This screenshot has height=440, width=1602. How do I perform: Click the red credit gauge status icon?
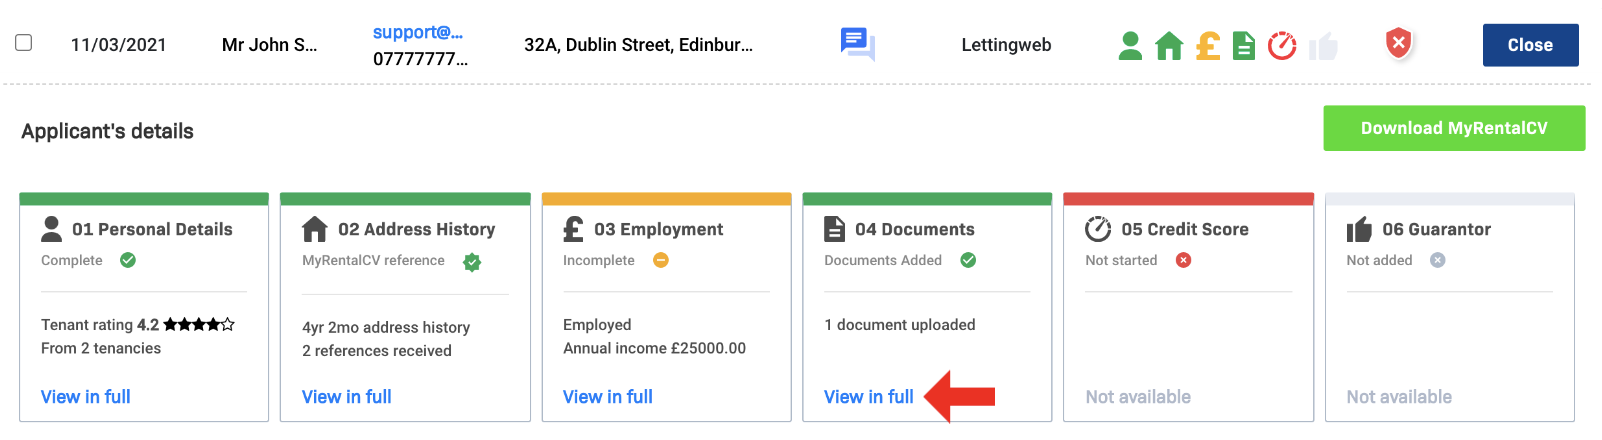click(x=1282, y=46)
